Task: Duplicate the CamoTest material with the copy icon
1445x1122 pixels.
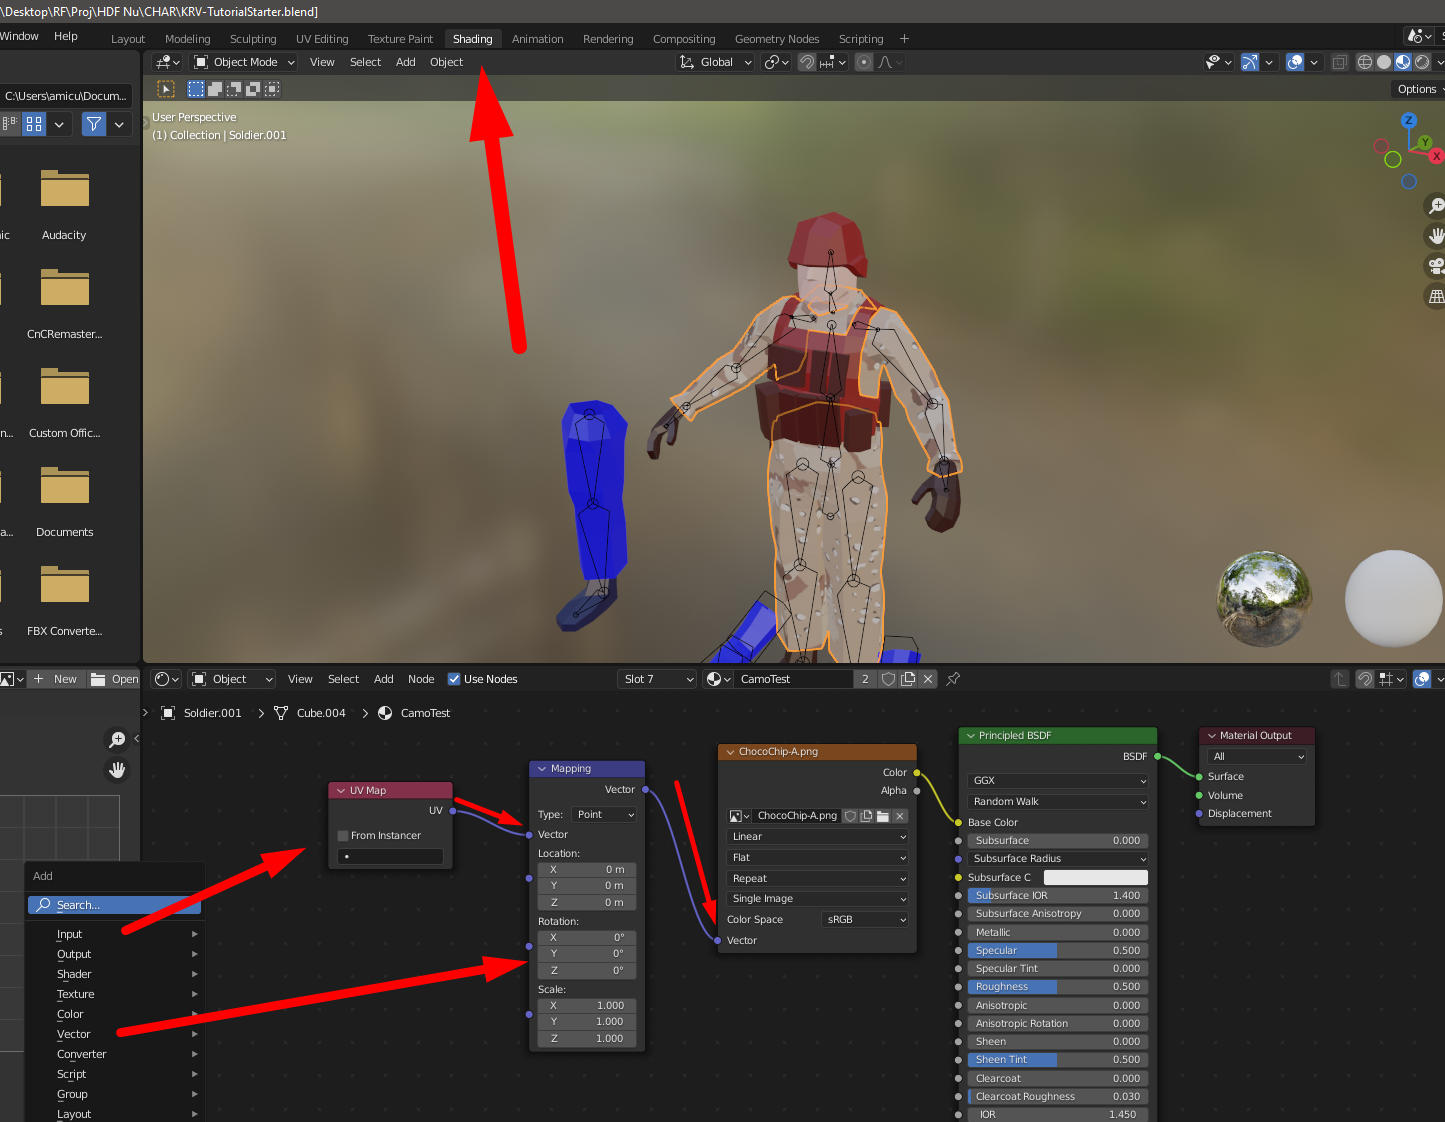Action: click(x=908, y=679)
